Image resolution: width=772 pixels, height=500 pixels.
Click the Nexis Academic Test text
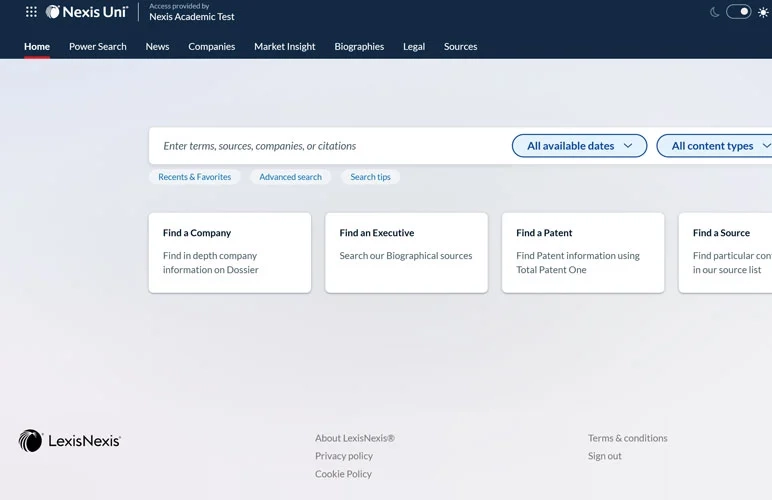tap(192, 17)
